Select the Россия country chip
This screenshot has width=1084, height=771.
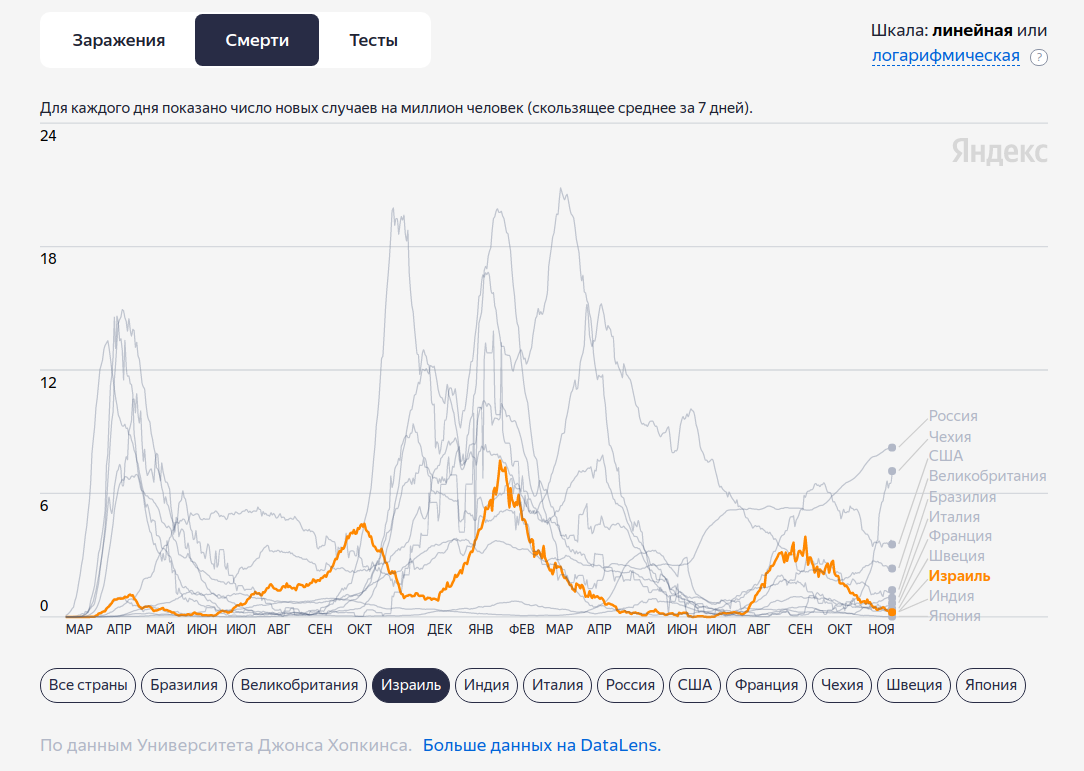click(x=630, y=685)
